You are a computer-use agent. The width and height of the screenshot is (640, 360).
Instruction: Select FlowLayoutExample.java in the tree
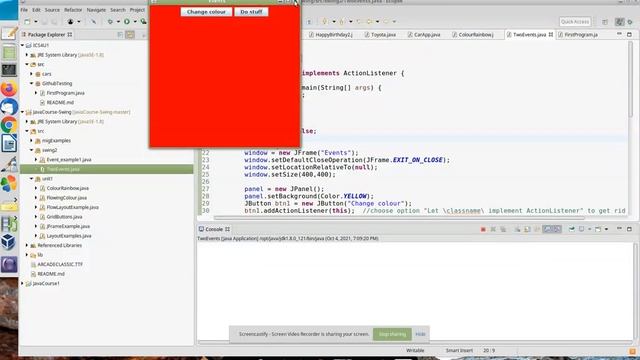tap(72, 207)
